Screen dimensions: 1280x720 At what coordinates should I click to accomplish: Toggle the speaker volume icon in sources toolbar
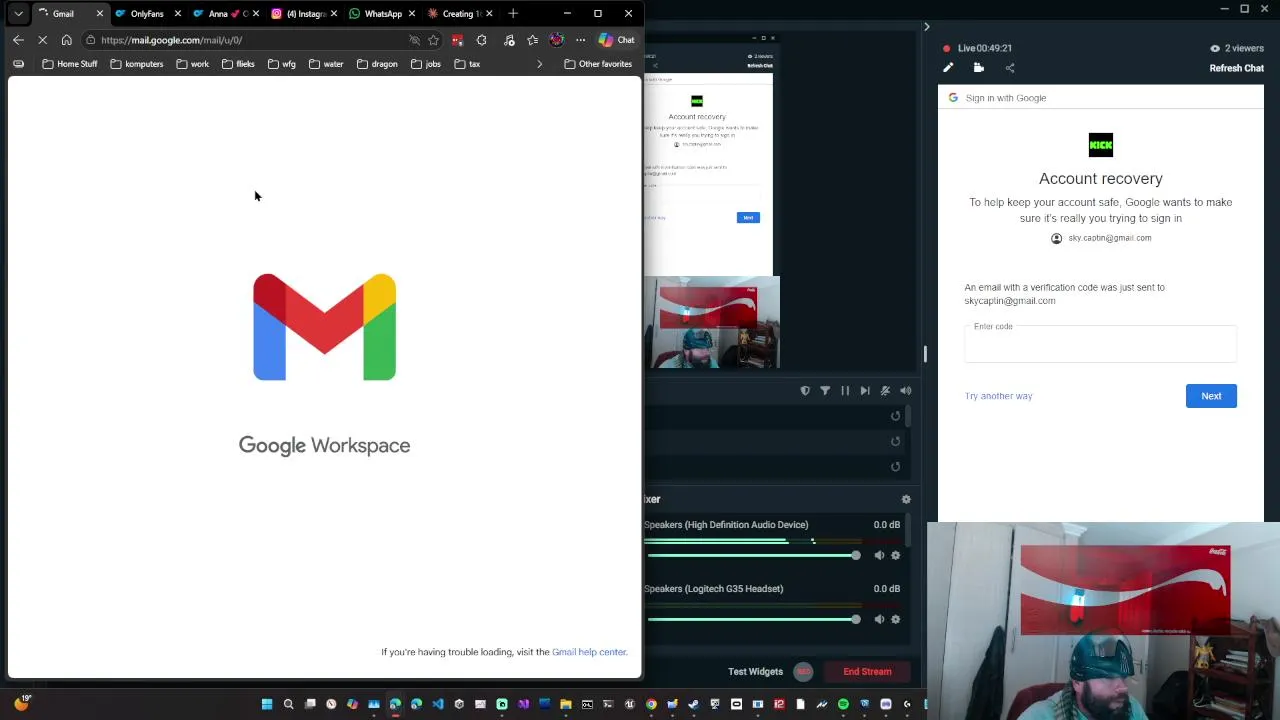(x=905, y=391)
